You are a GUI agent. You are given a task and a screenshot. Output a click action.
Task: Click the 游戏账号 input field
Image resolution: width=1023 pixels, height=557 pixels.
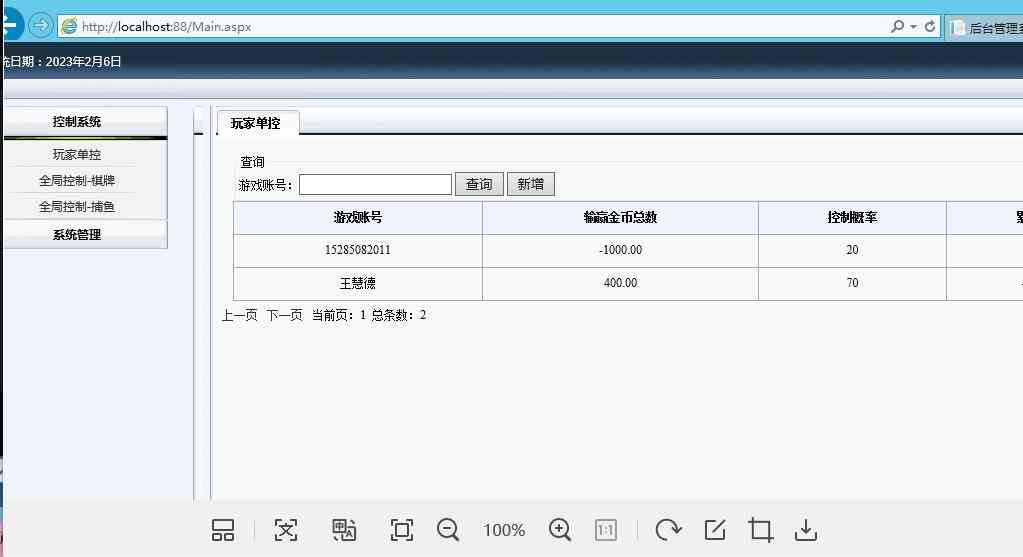pos(375,184)
